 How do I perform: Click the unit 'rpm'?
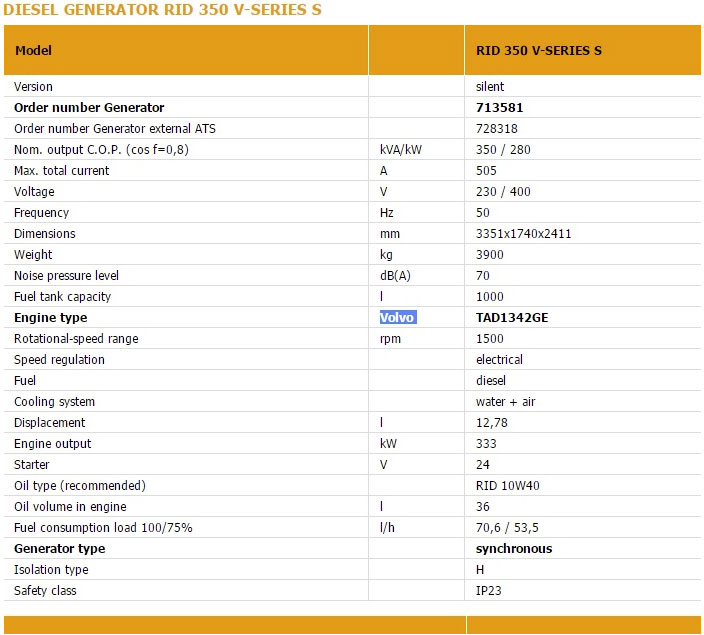click(390, 339)
